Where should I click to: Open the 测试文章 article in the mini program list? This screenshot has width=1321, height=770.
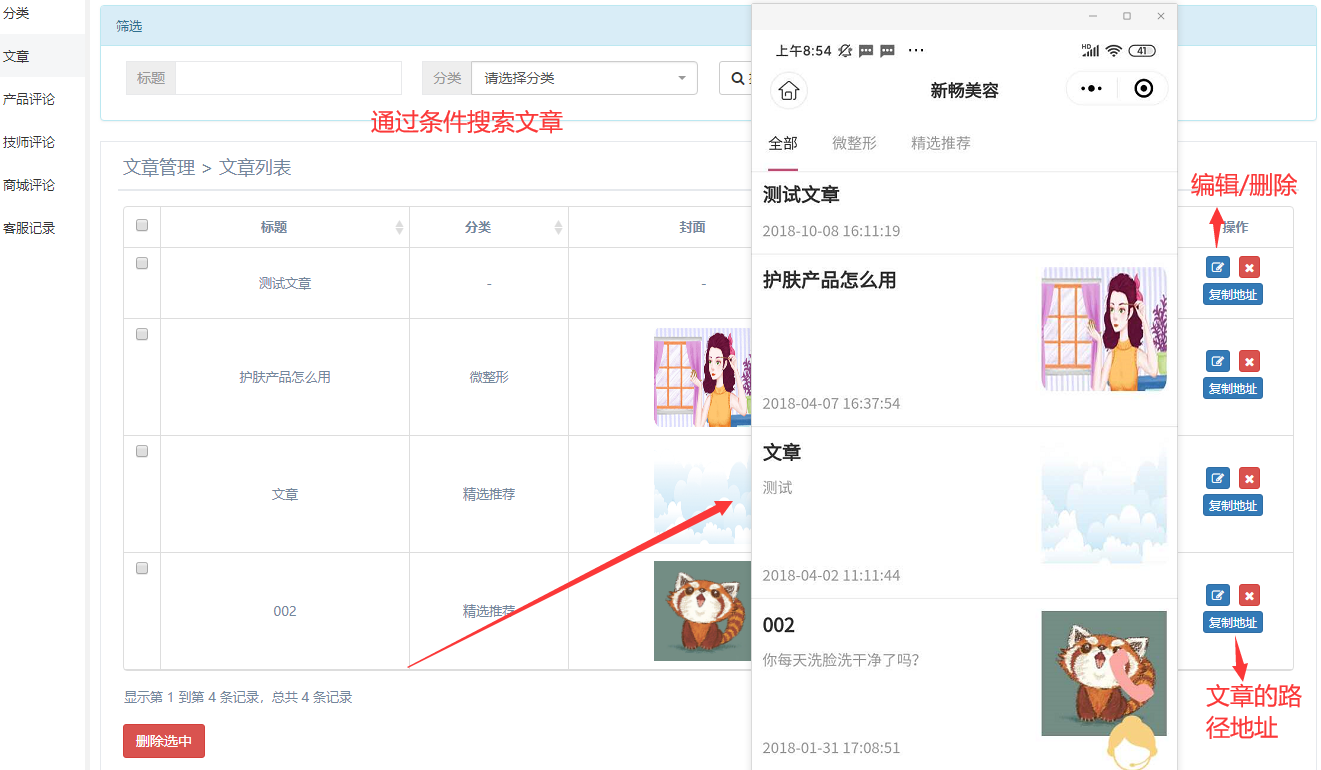[x=801, y=195]
